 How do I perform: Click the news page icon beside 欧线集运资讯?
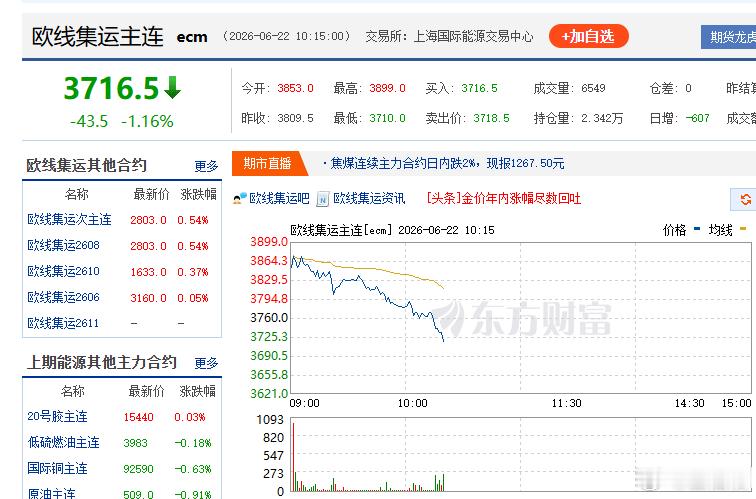[322, 199]
